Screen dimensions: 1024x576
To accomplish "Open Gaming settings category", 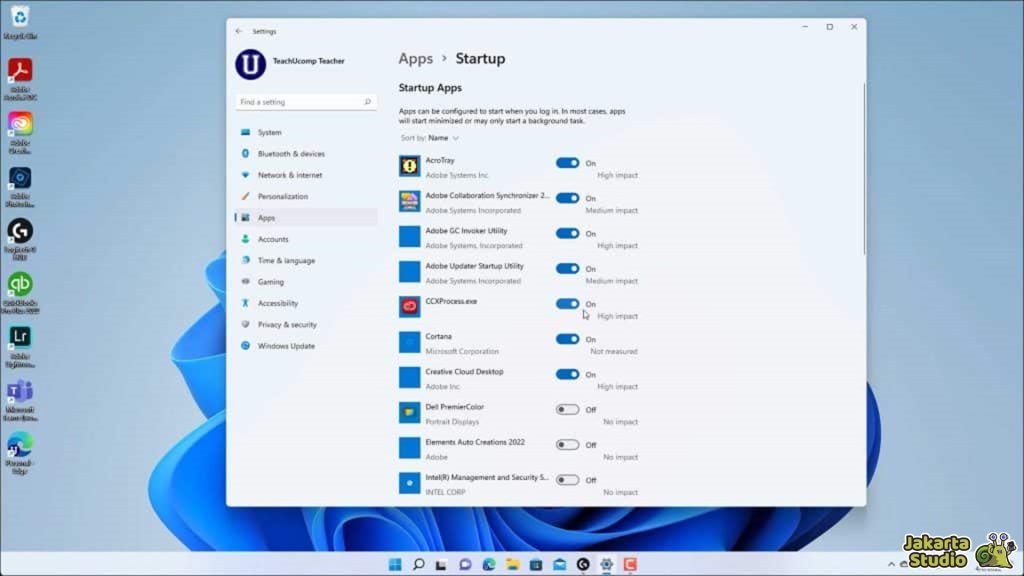I will (306, 282).
